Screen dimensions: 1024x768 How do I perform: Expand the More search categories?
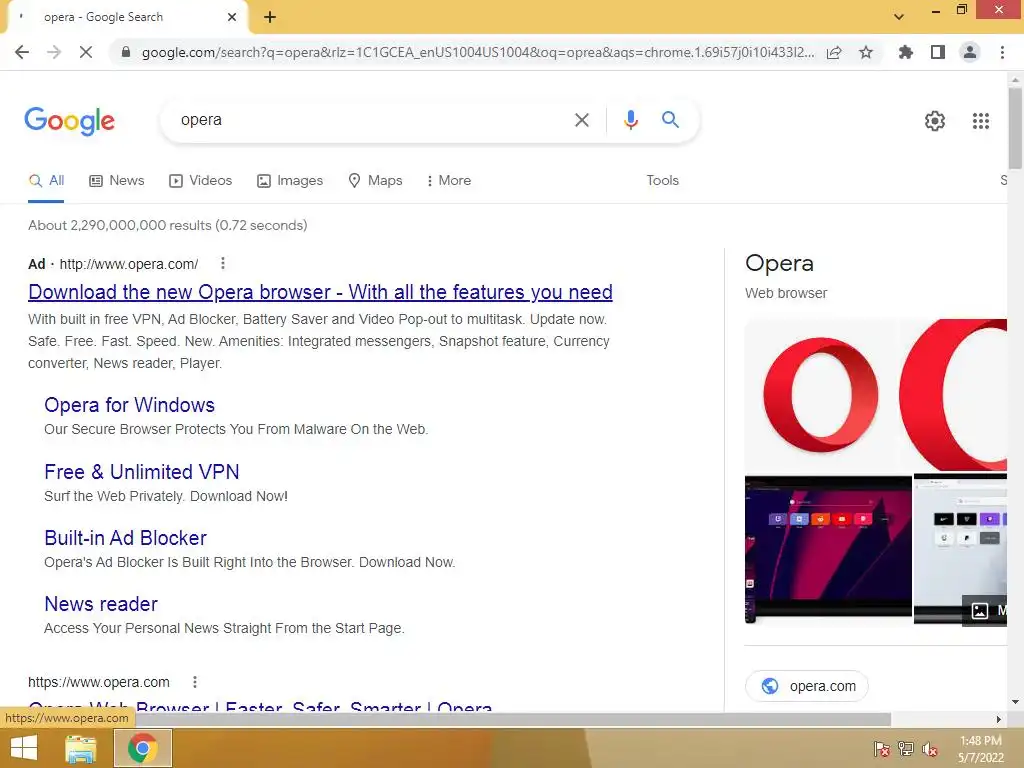[449, 181]
